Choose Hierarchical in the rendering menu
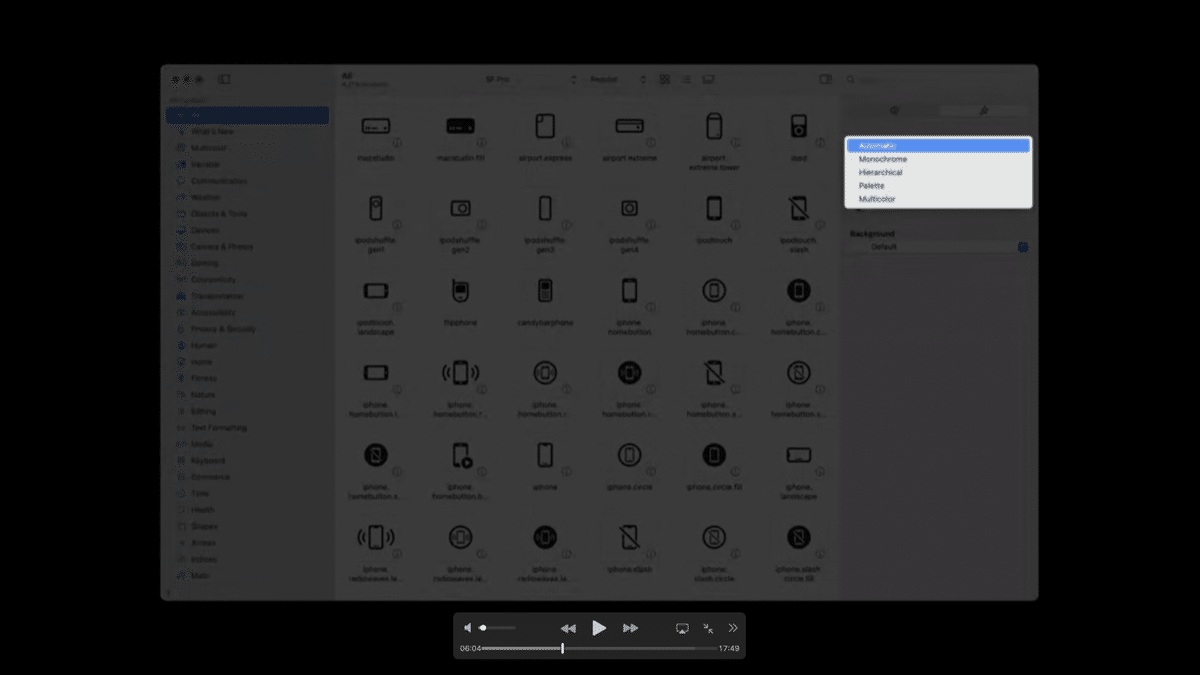Viewport: 1200px width, 675px height. (938, 172)
